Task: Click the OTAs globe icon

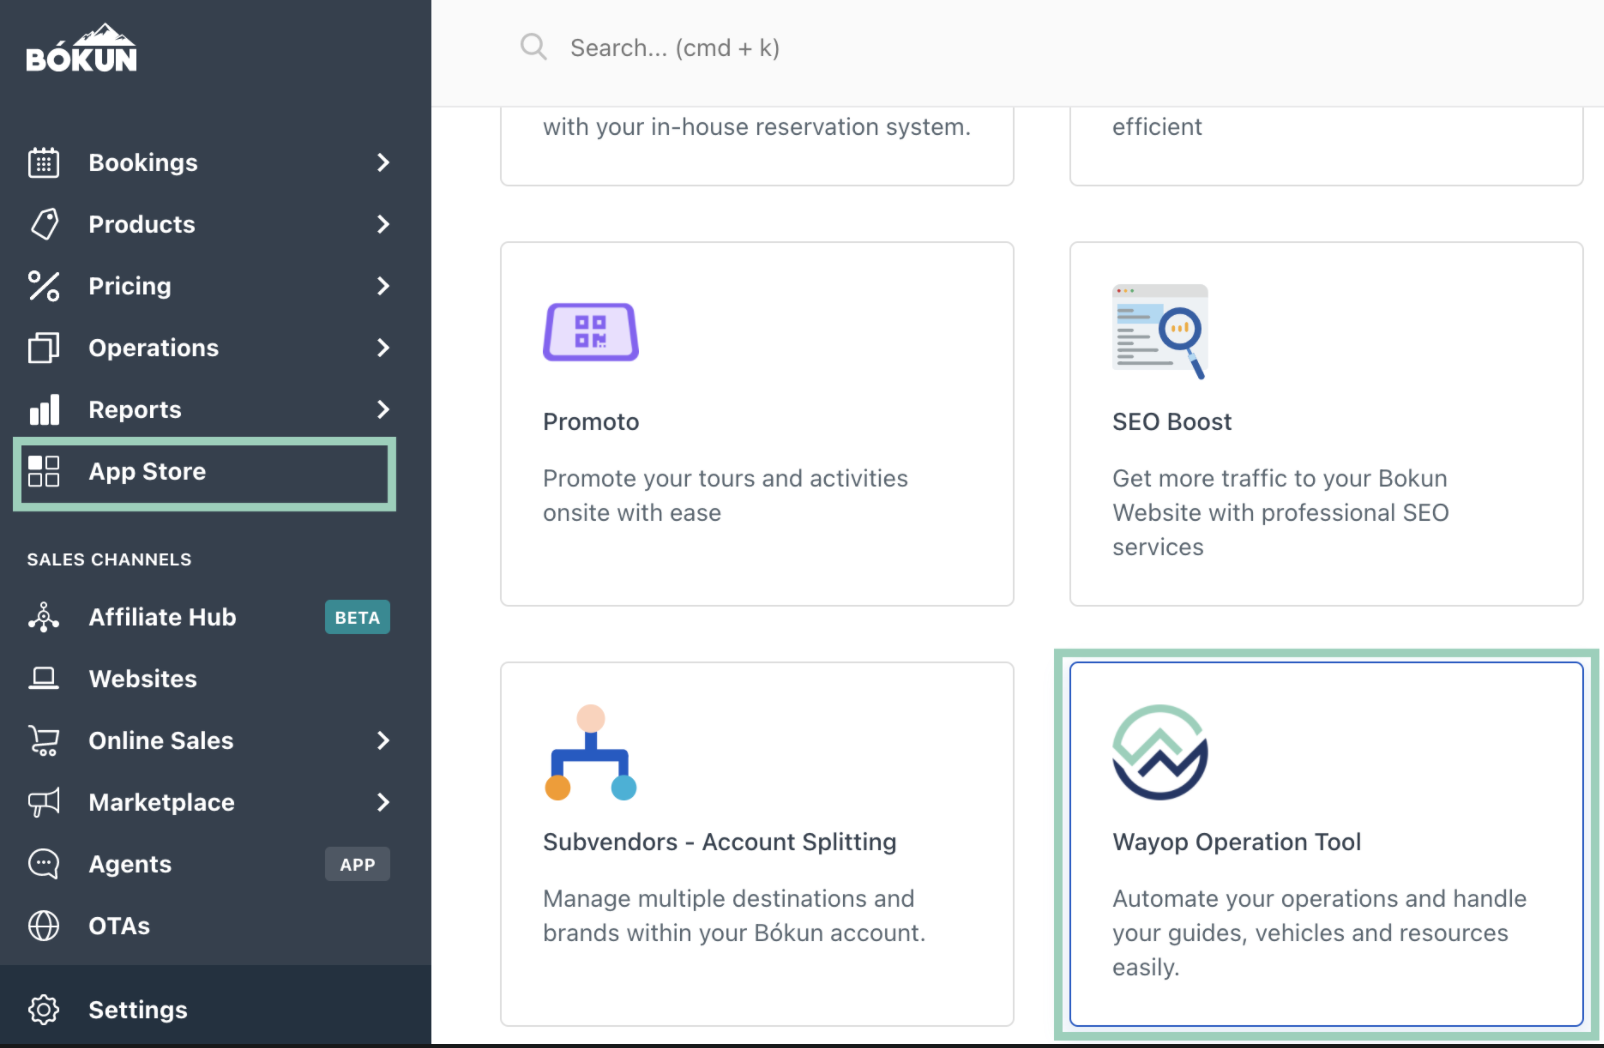Action: pyautogui.click(x=44, y=926)
